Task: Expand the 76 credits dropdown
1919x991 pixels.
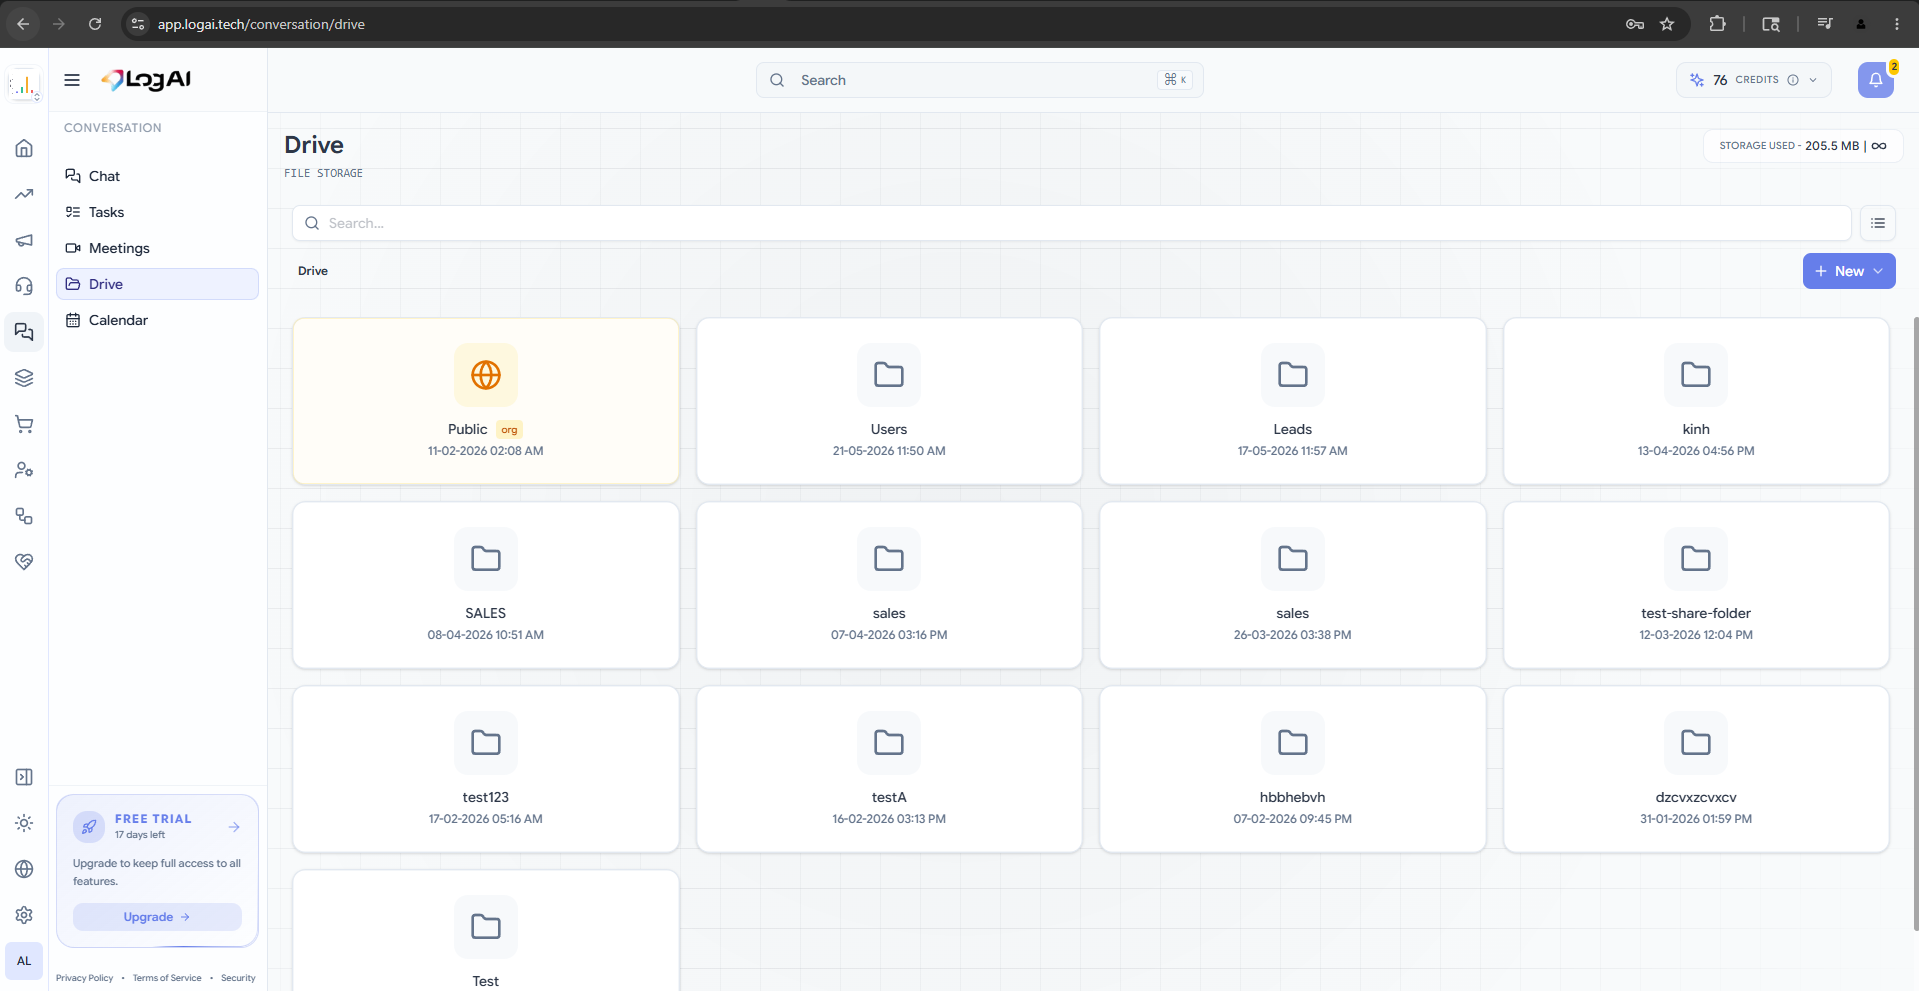Action: [x=1813, y=80]
